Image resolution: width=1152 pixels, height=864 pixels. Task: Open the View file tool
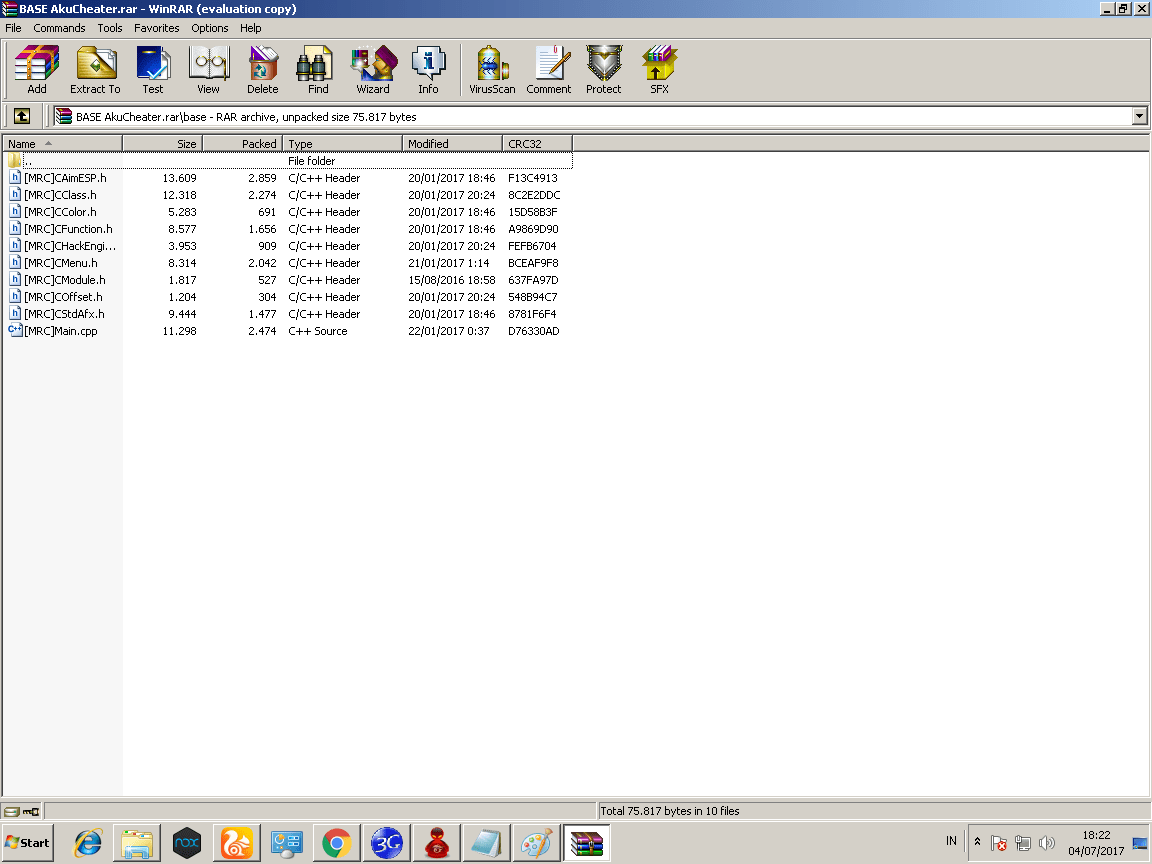pyautogui.click(x=209, y=70)
